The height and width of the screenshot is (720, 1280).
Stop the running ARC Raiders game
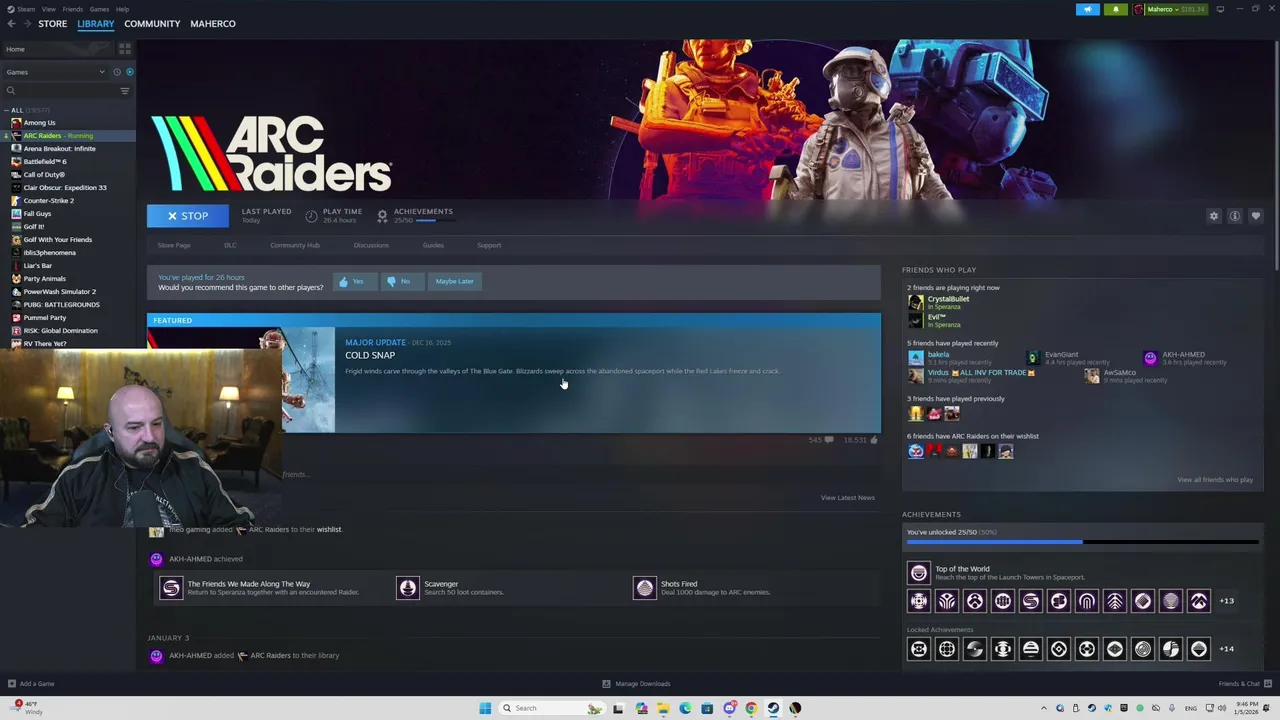coord(188,216)
